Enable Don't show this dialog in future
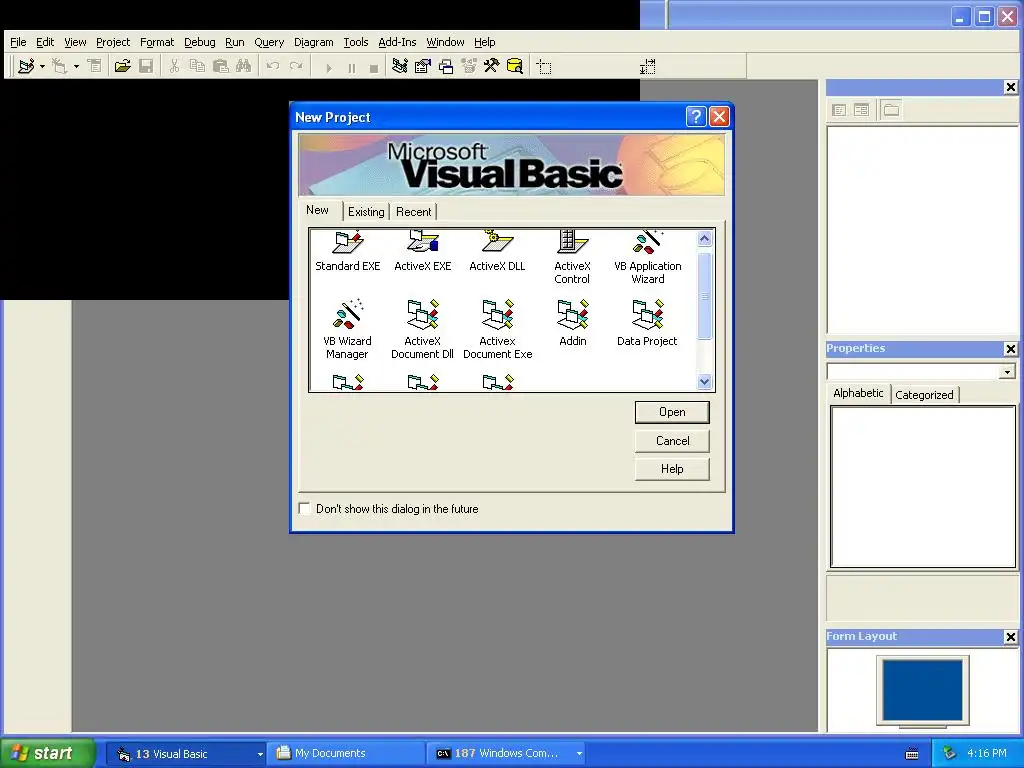Image resolution: width=1024 pixels, height=768 pixels. pyautogui.click(x=304, y=508)
